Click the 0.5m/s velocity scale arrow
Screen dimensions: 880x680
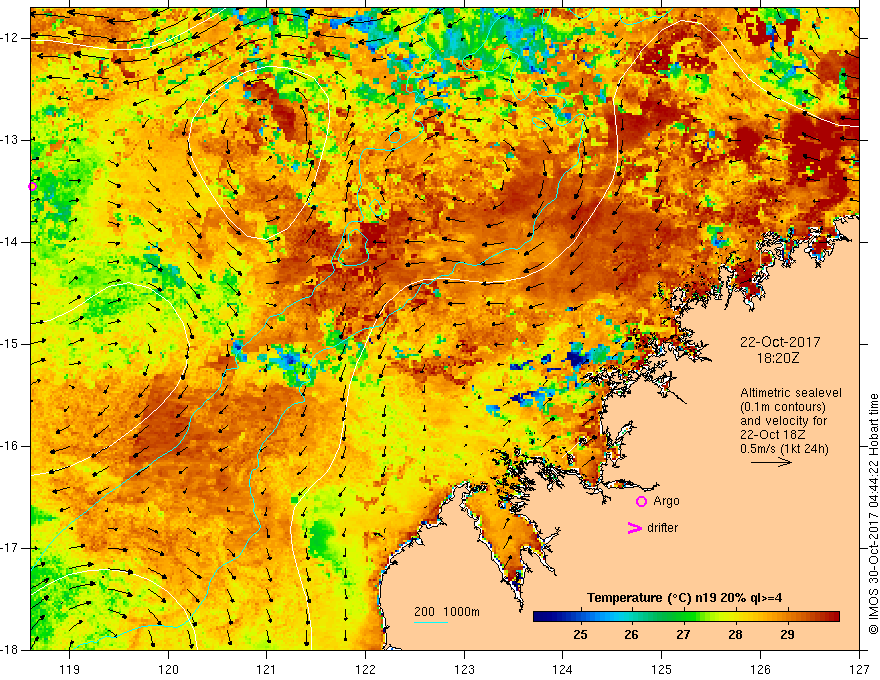(771, 462)
